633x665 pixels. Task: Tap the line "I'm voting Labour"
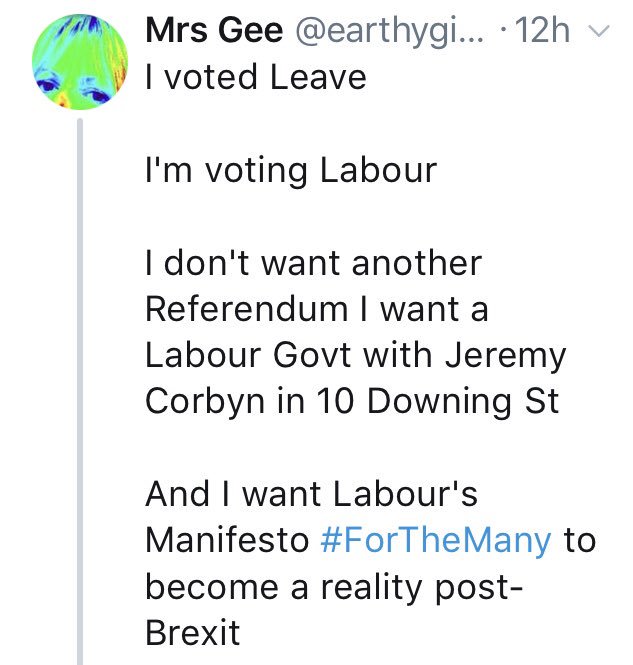point(291,170)
